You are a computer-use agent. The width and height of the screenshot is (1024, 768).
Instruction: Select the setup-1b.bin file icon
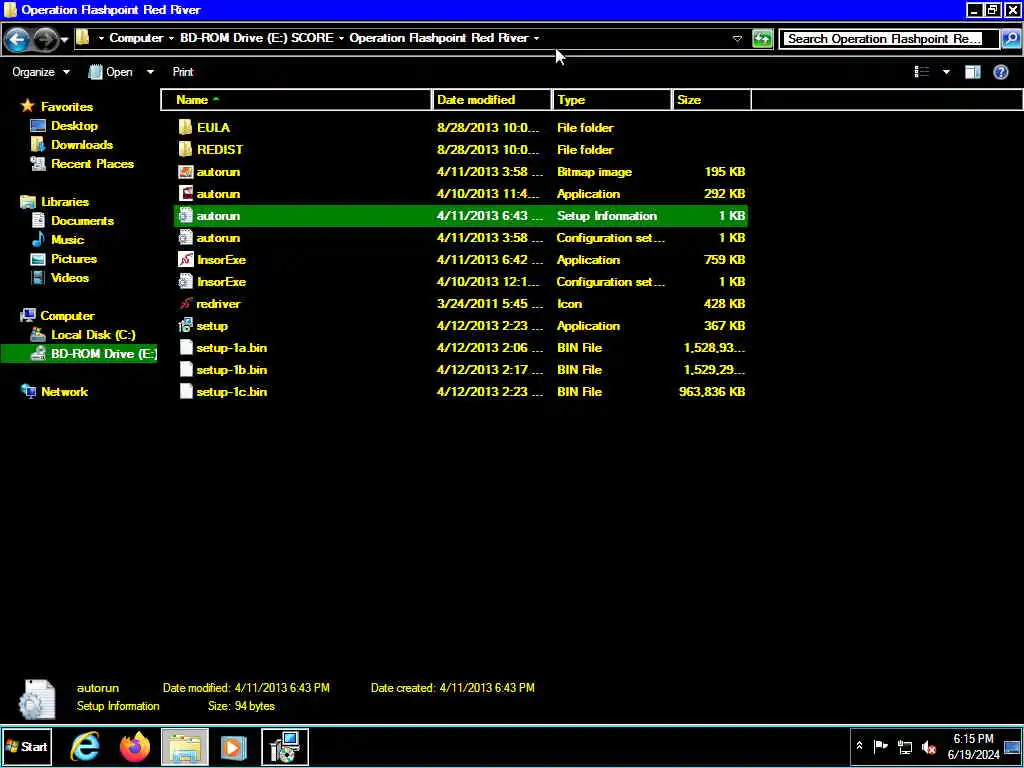coord(185,370)
